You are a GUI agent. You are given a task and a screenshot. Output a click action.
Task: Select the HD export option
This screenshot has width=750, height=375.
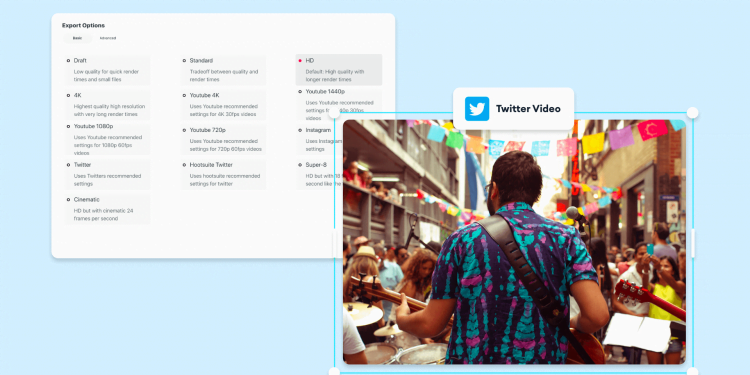(339, 70)
